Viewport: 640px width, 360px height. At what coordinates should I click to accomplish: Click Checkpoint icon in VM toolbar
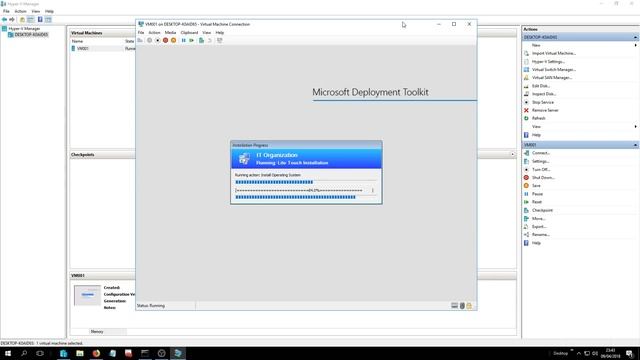[x=201, y=40]
